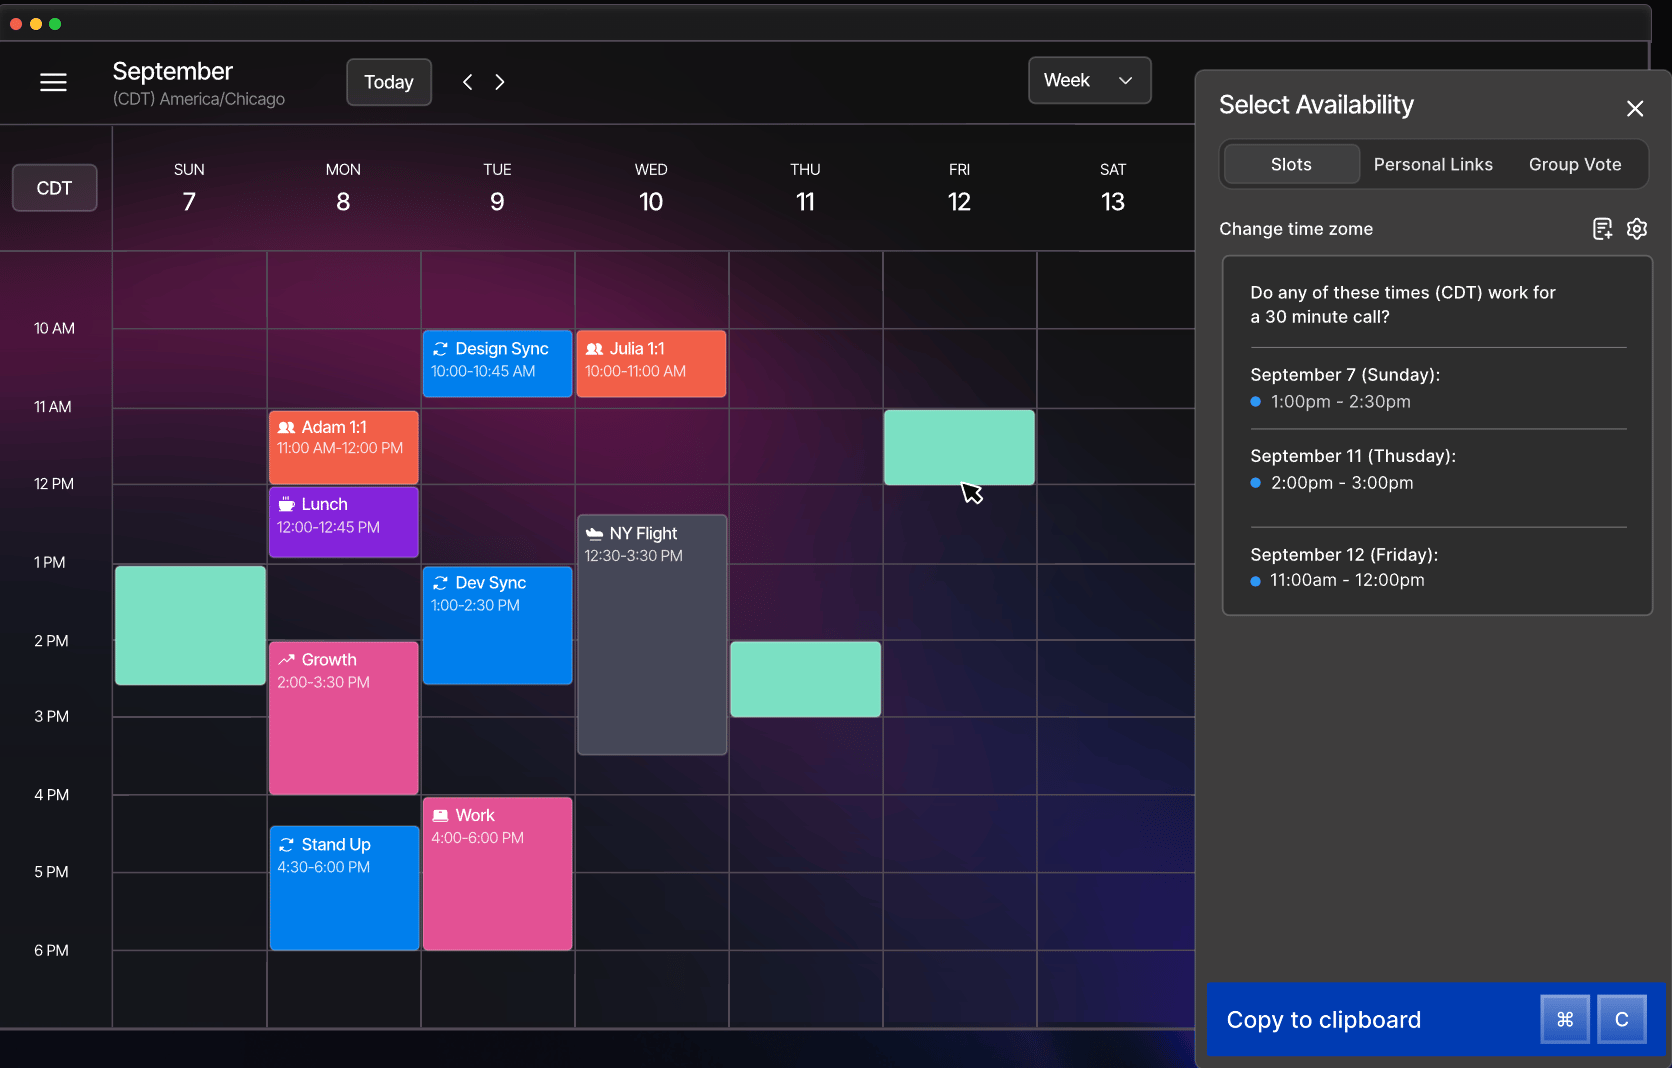Open the Design Sync event
This screenshot has height=1068, width=1672.
[x=497, y=363]
